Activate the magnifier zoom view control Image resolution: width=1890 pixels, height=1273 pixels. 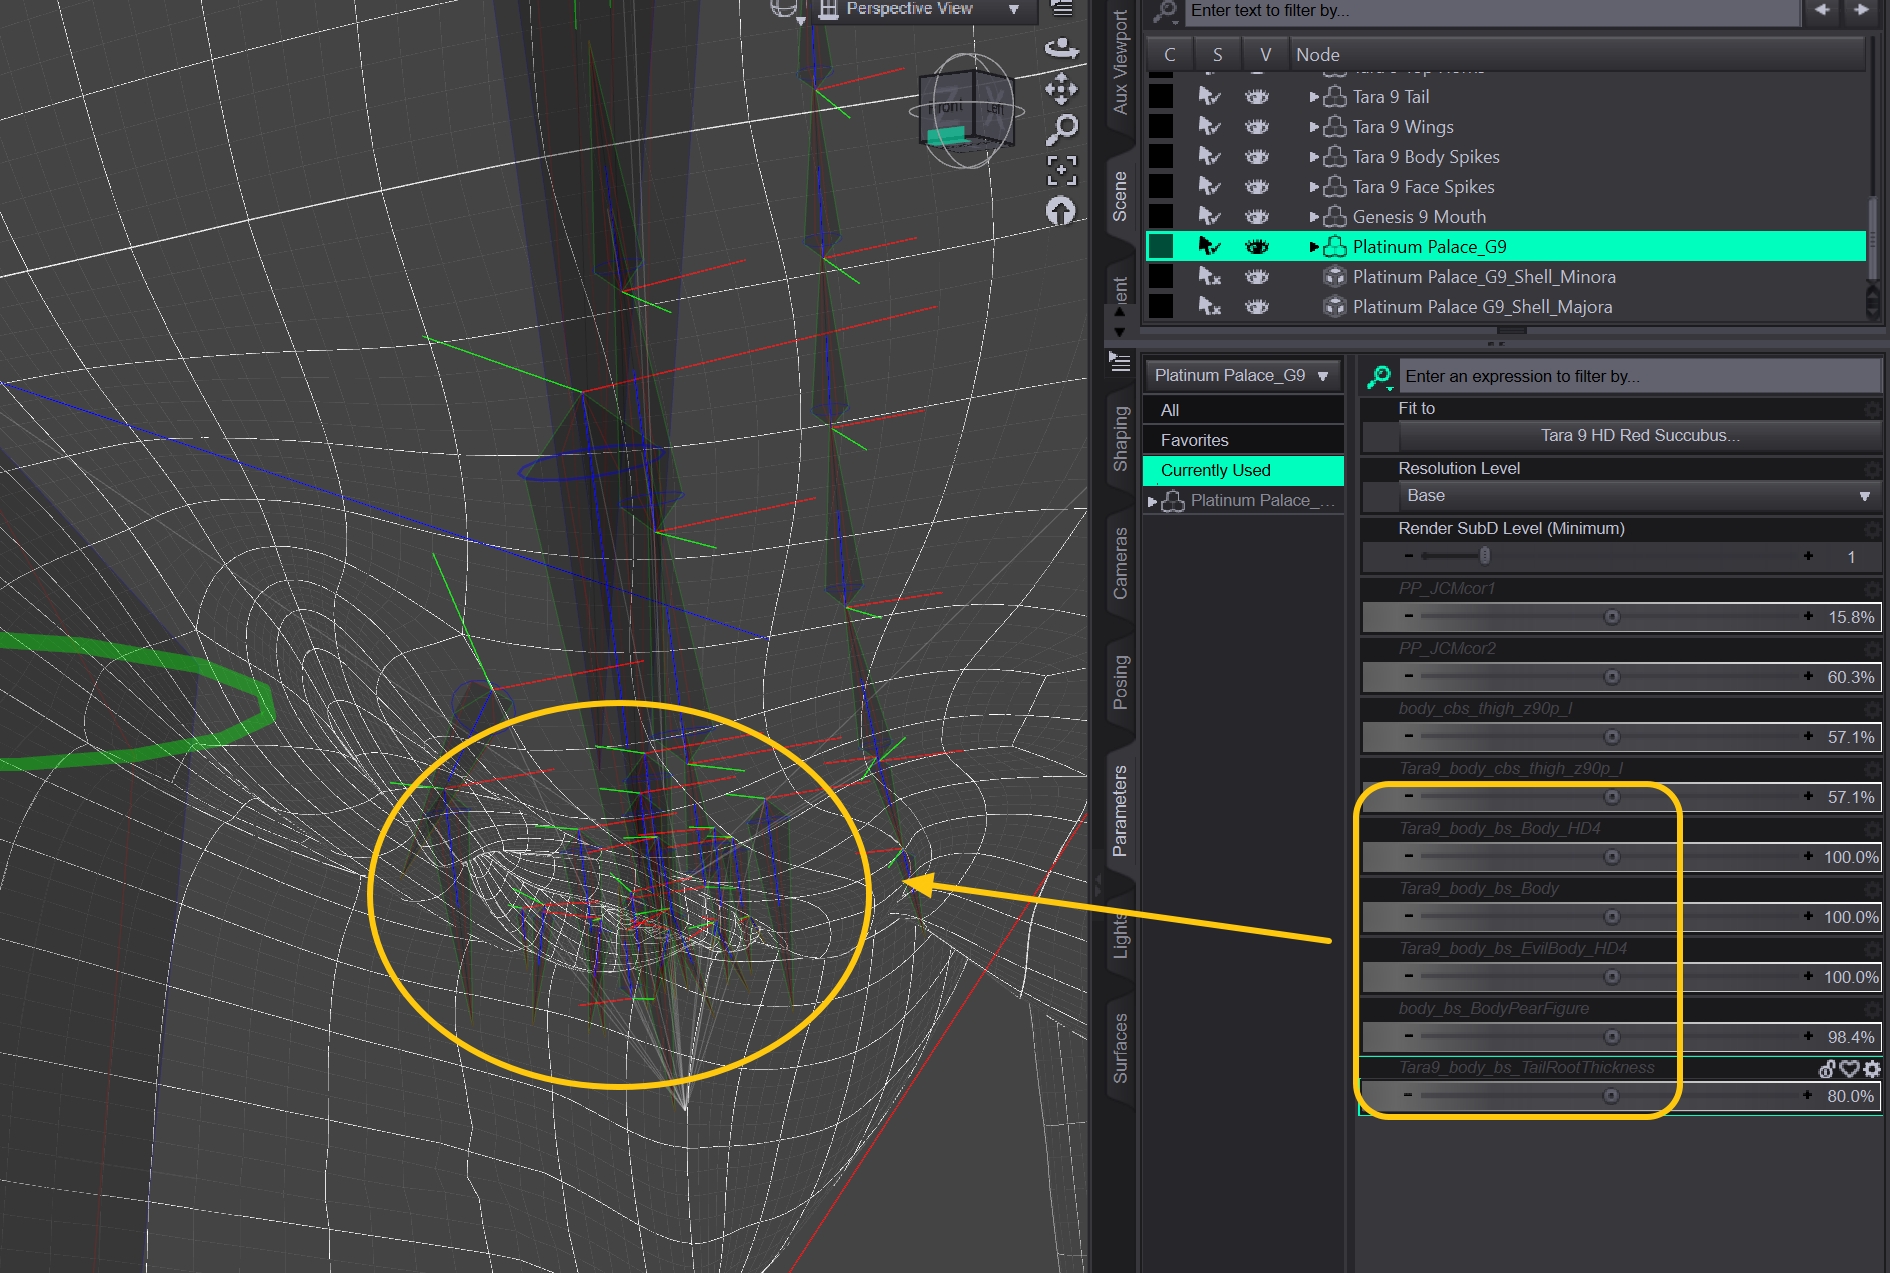[x=1062, y=129]
